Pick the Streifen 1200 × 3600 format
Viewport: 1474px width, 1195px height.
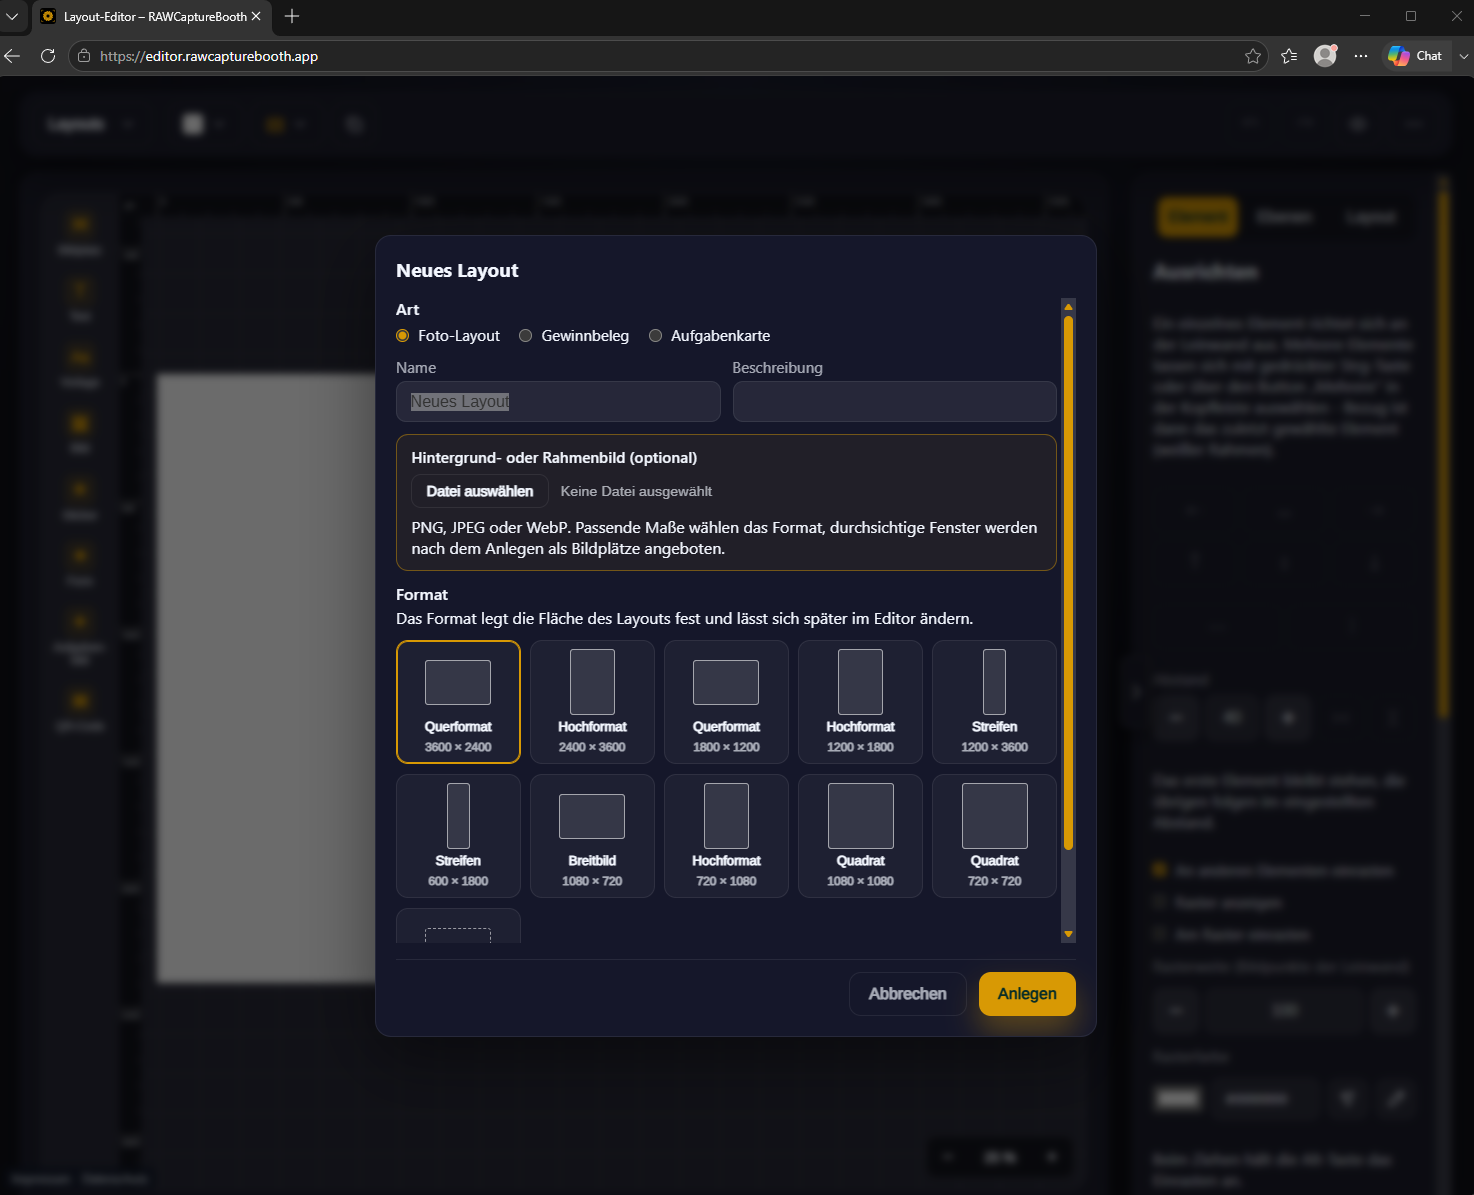[x=994, y=702]
